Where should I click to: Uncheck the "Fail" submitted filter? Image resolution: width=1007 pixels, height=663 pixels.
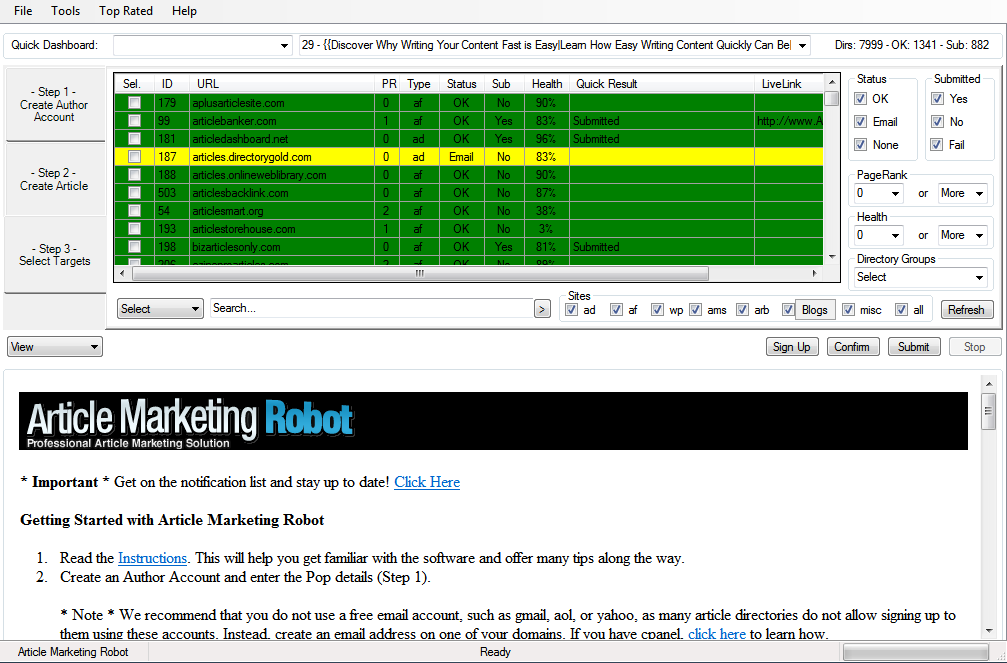tap(938, 144)
